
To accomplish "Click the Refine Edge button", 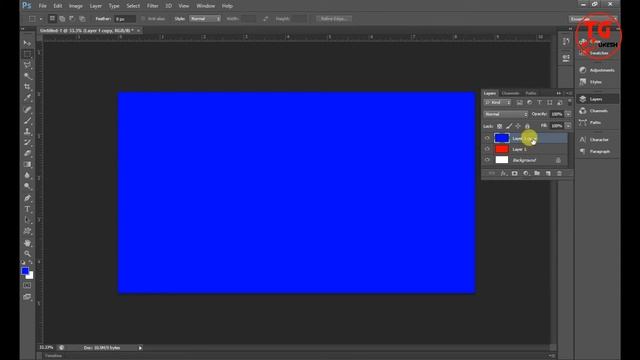I will click(333, 19).
